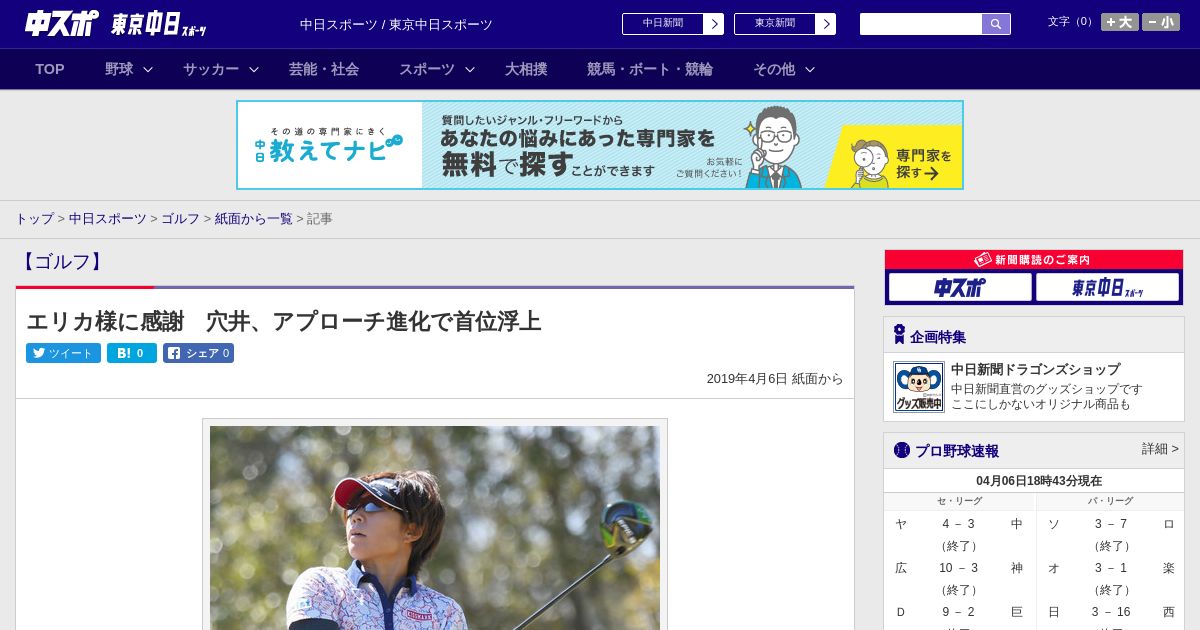Click the 東京中日スポーツ logo in header

pyautogui.click(x=158, y=24)
